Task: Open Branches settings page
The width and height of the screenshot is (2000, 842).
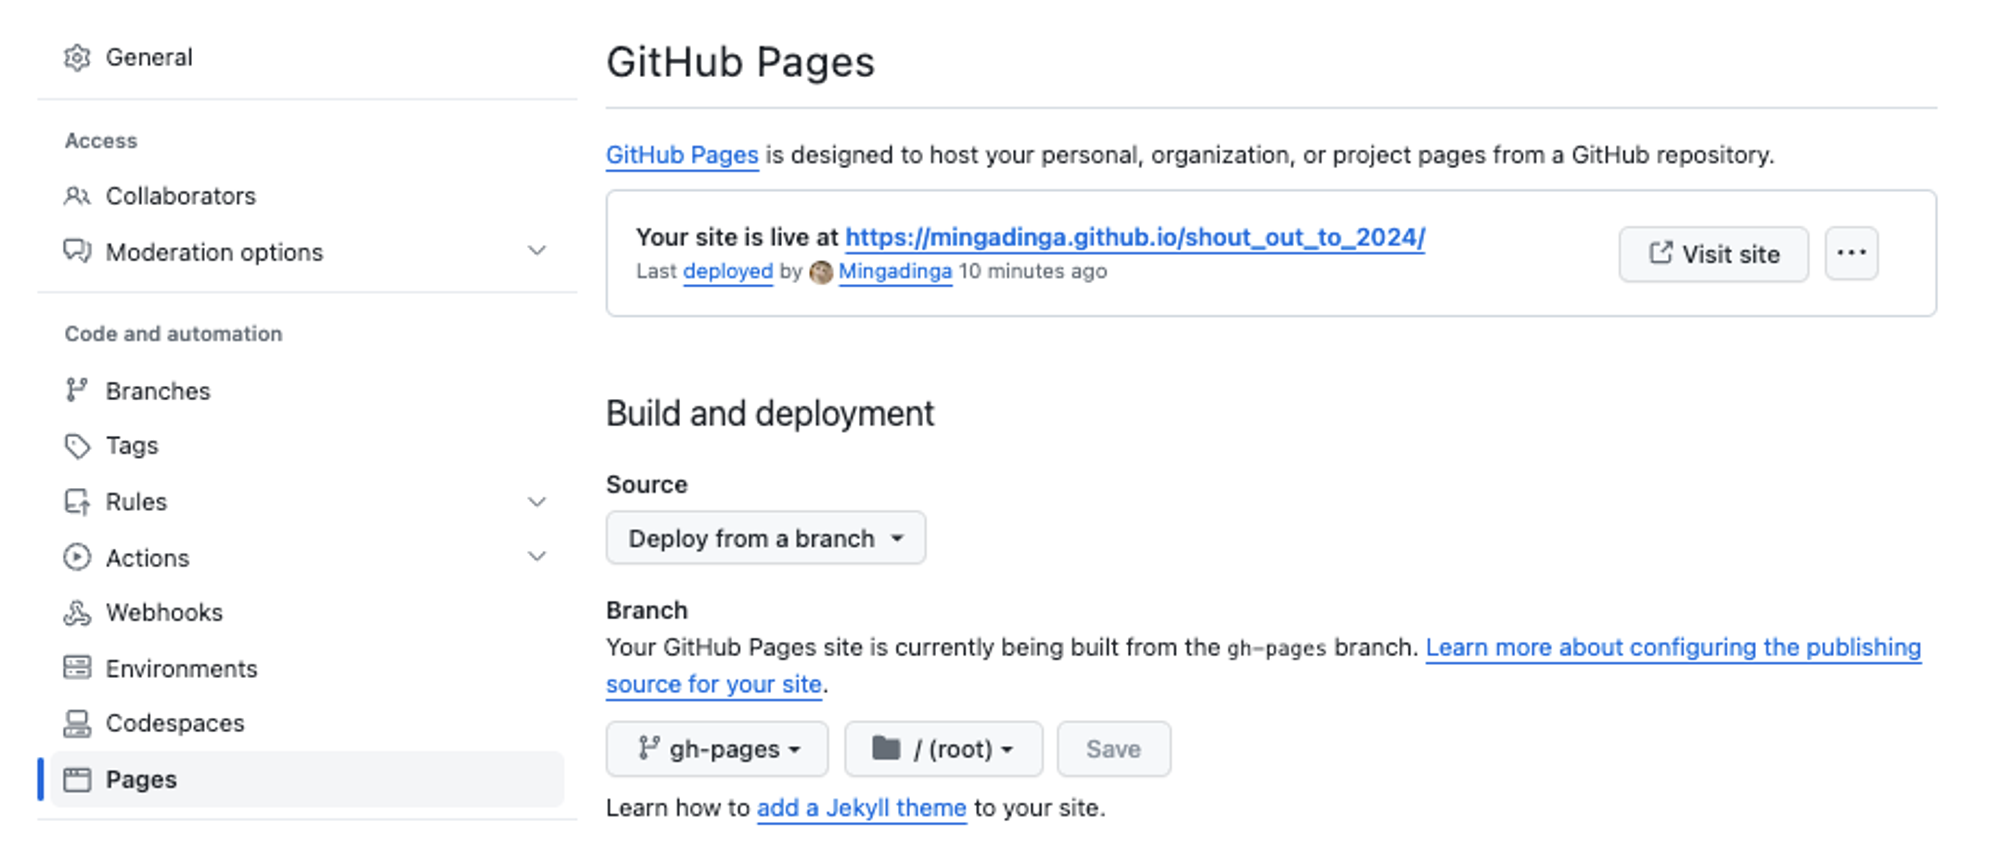Action: 158,391
